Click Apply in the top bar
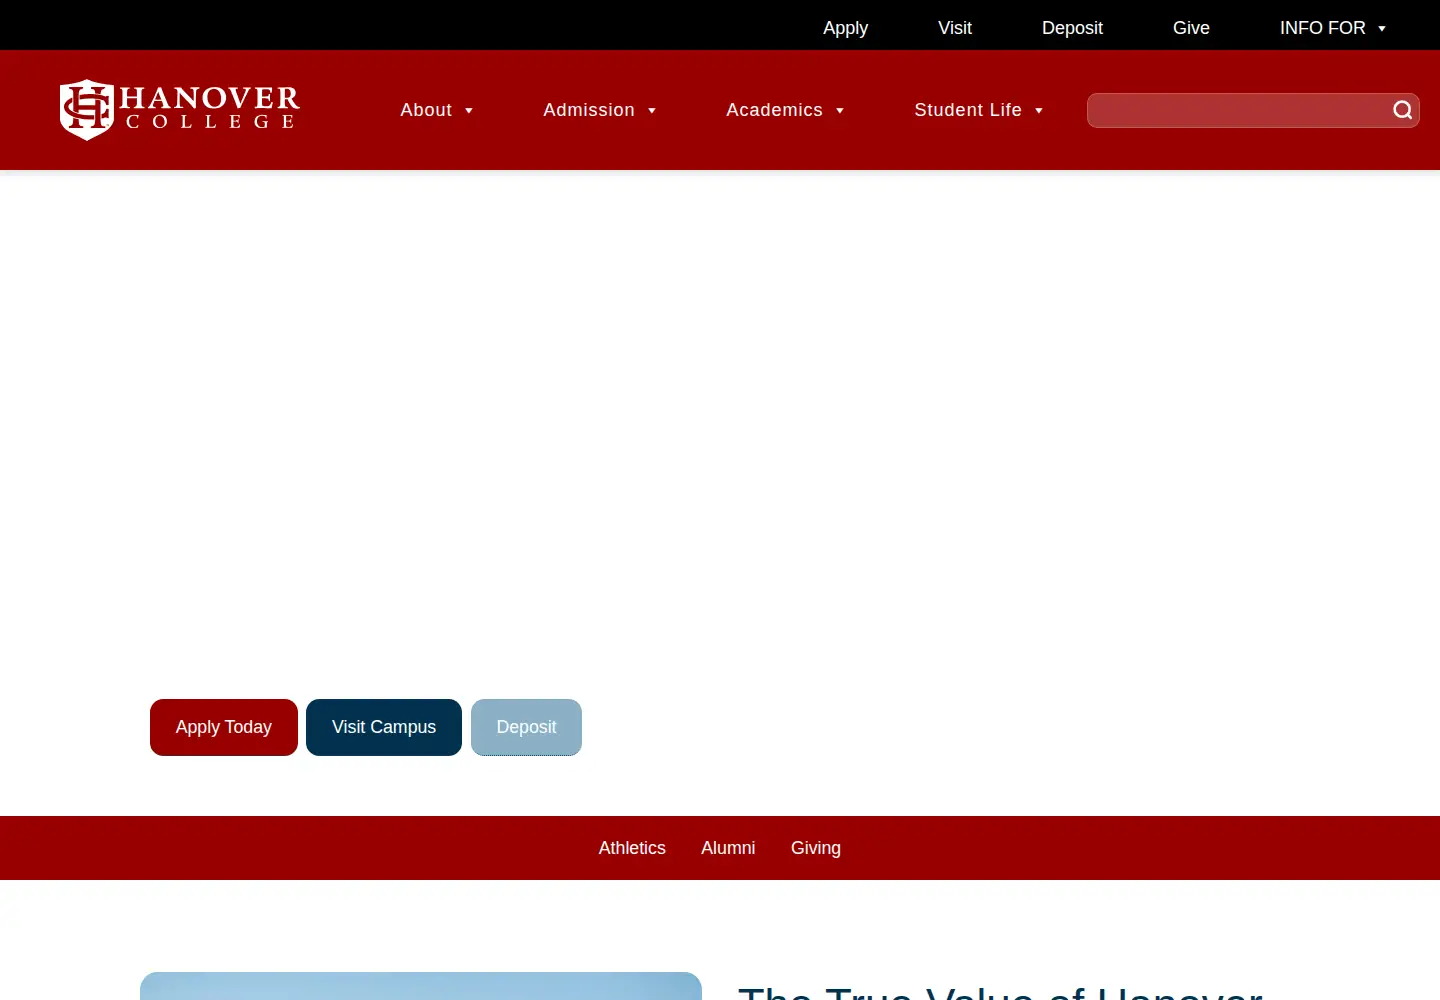Screen dimensions: 1440x1000 coord(845,28)
